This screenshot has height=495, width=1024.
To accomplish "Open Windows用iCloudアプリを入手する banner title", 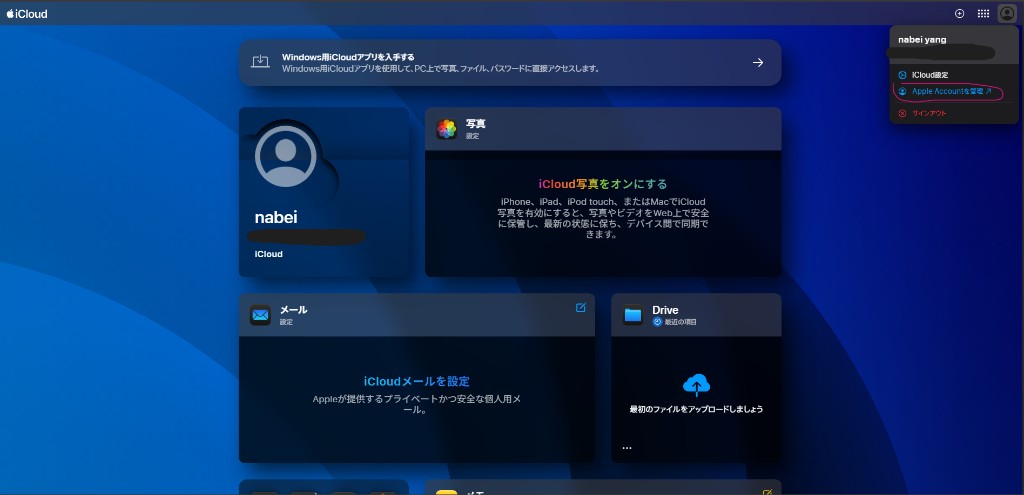I will tap(348, 57).
